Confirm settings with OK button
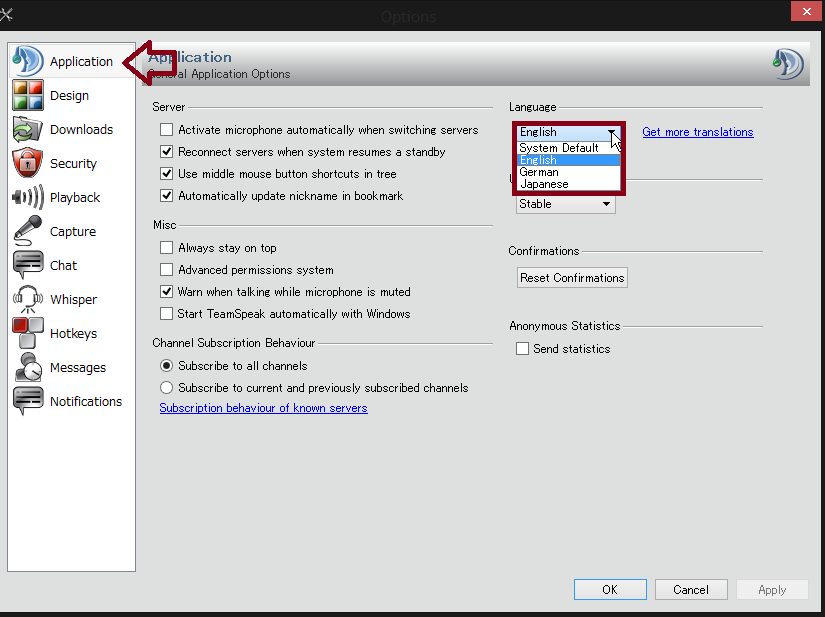Screen dimensions: 825x617 [610, 590]
